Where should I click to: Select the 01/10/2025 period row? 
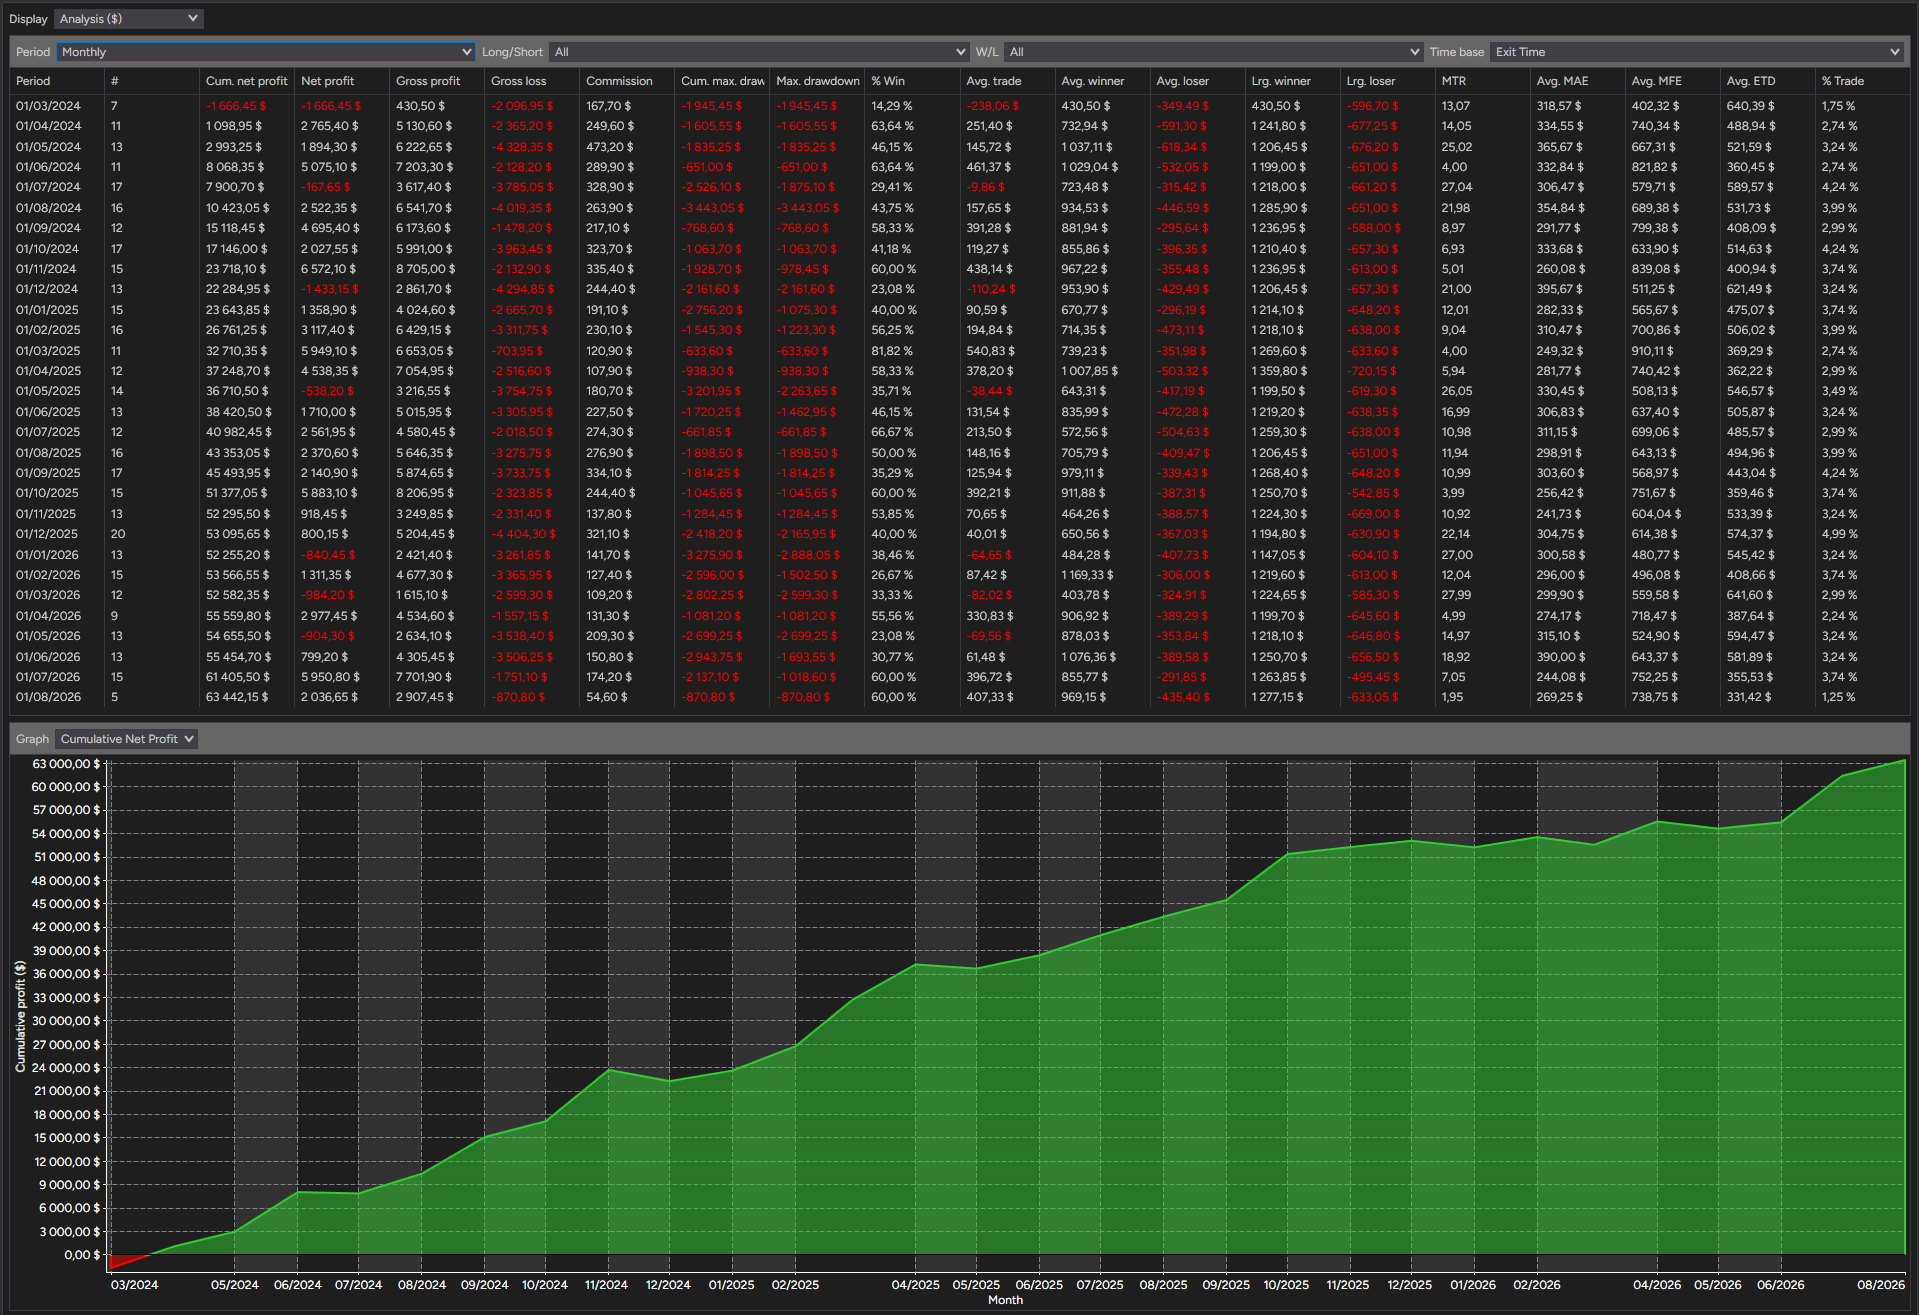[x=958, y=493]
